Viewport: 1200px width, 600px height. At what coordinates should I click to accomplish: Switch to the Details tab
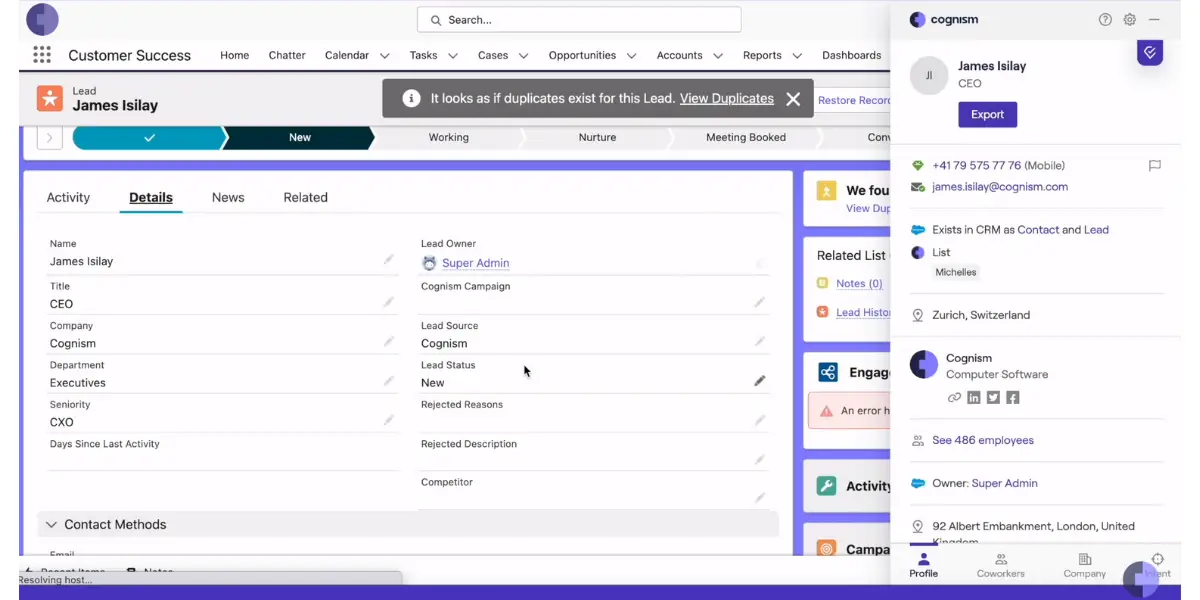coord(151,197)
